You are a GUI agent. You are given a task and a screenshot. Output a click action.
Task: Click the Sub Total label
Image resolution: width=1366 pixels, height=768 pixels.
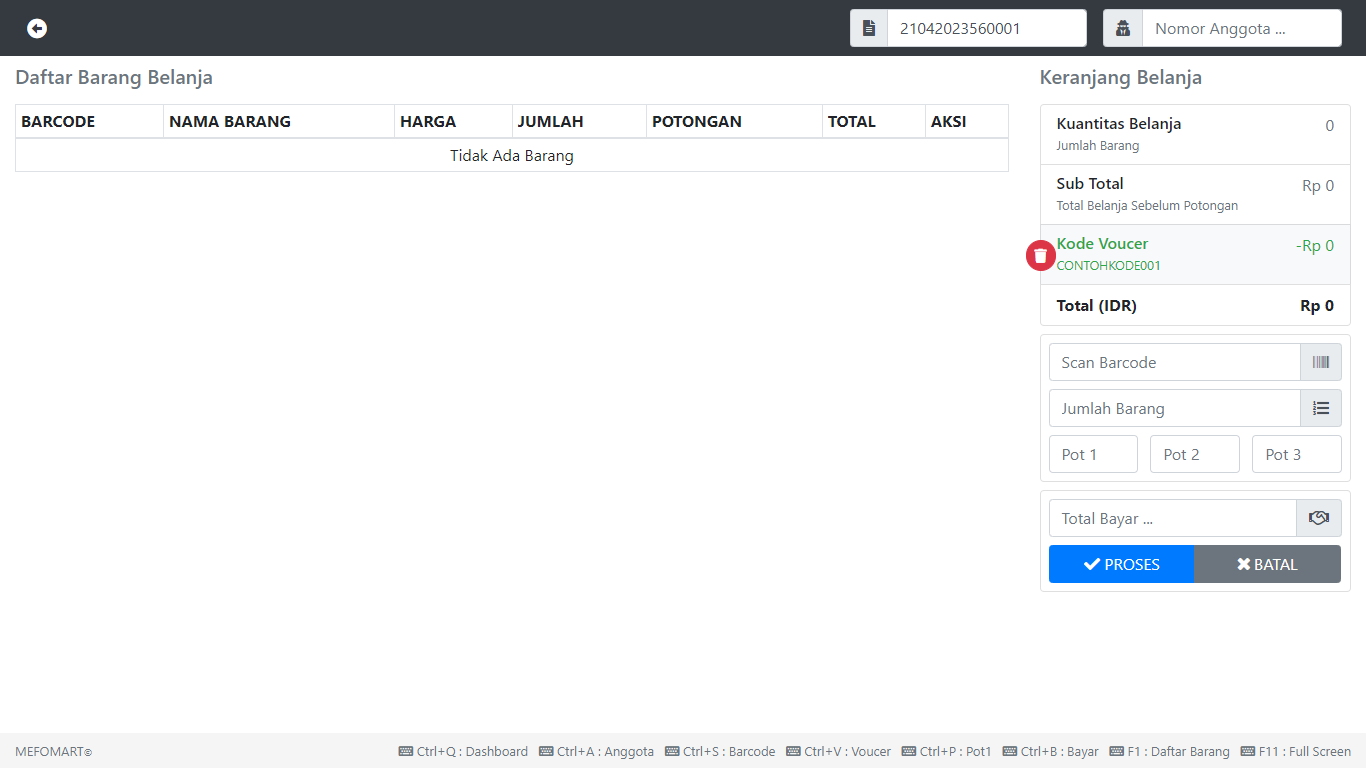[1090, 183]
